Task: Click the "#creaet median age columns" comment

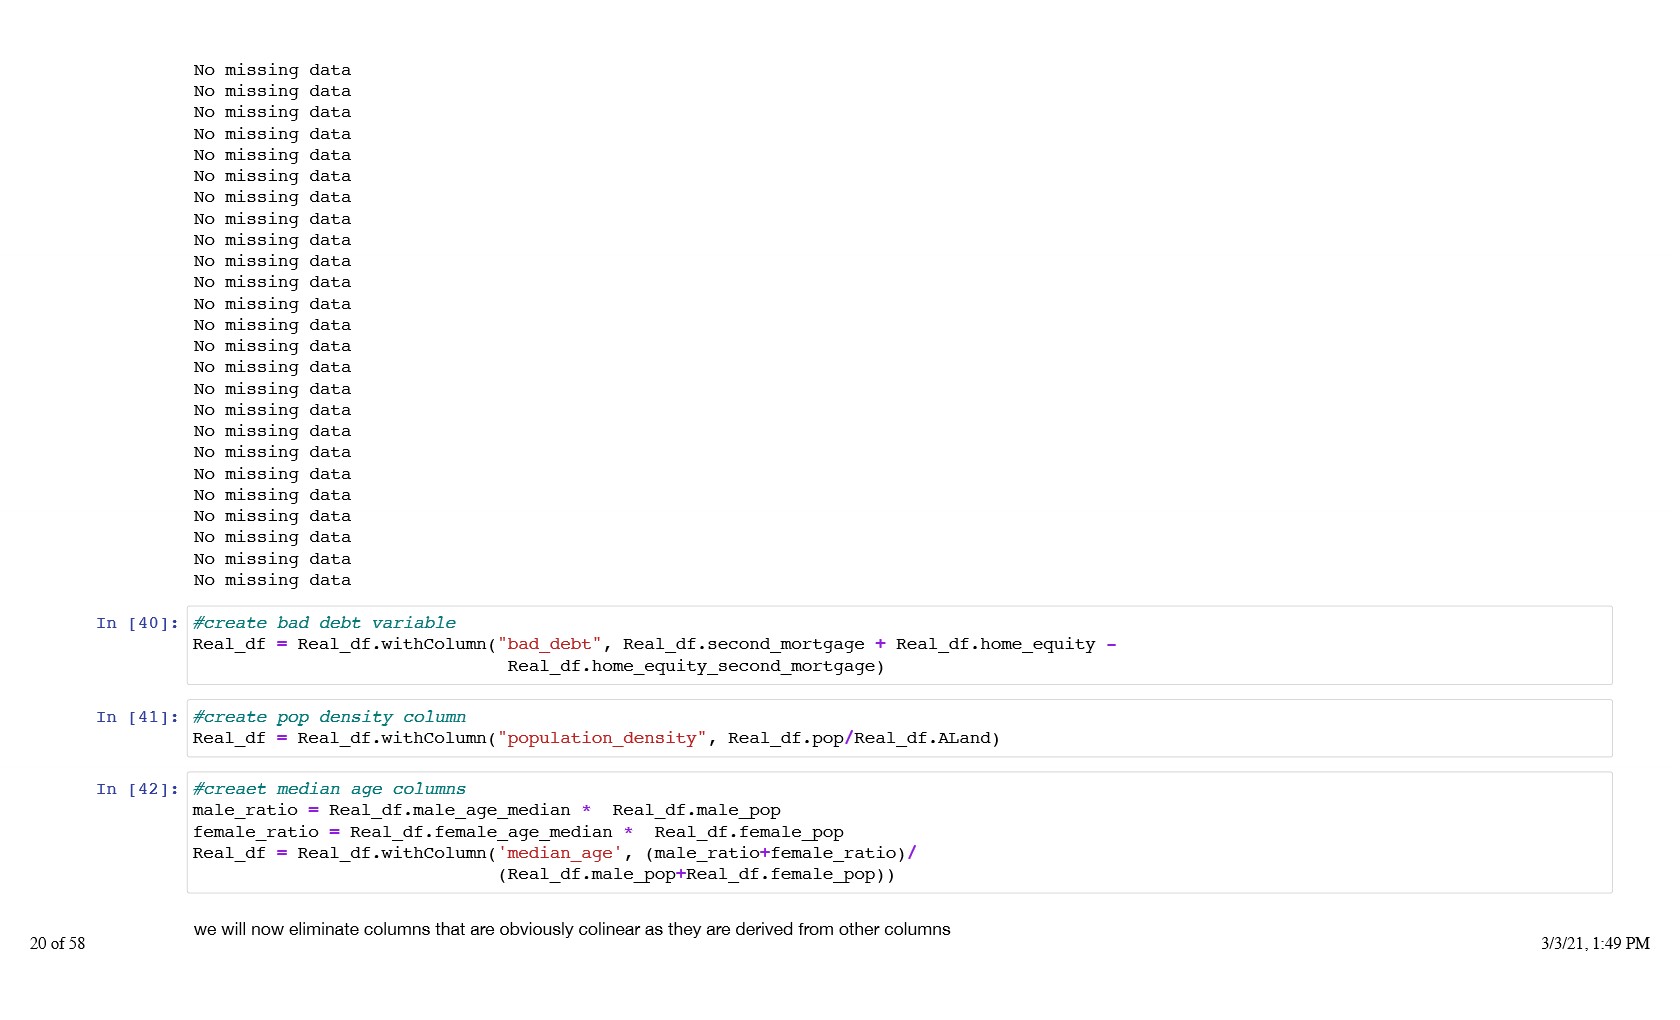Action: (x=329, y=789)
